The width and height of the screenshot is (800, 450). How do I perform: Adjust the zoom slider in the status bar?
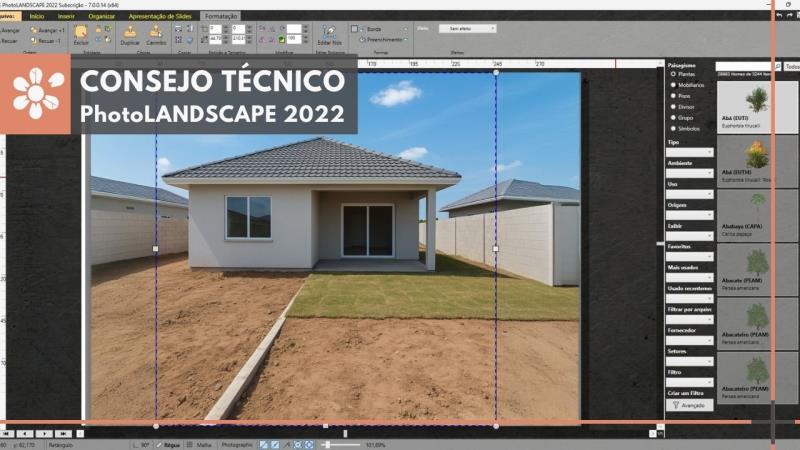pos(342,445)
